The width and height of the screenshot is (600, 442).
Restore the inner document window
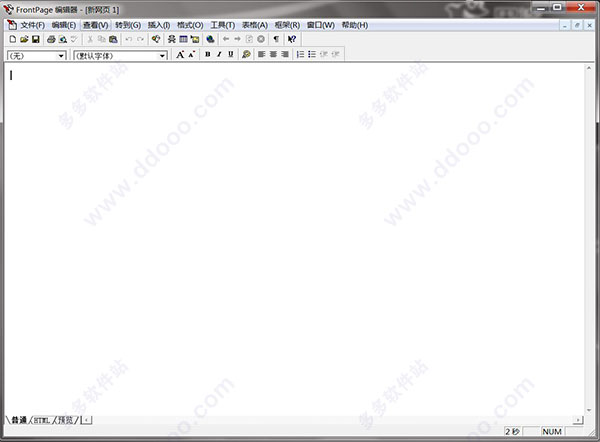tap(577, 25)
